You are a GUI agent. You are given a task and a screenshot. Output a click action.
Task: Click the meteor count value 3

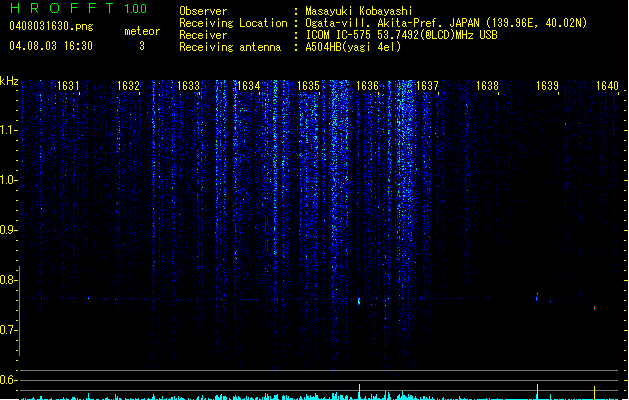pos(142,46)
